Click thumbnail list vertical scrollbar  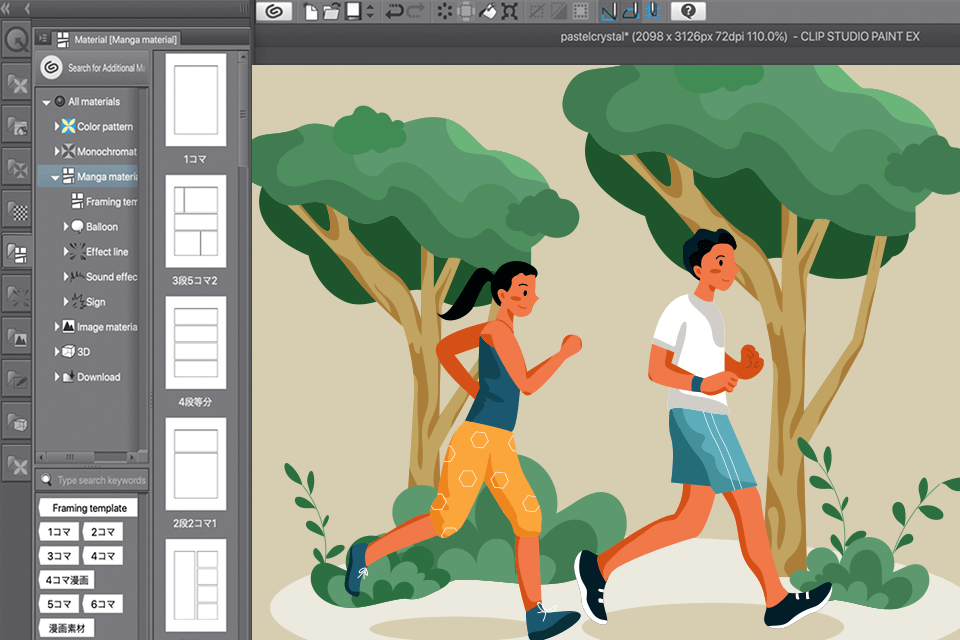(243, 113)
